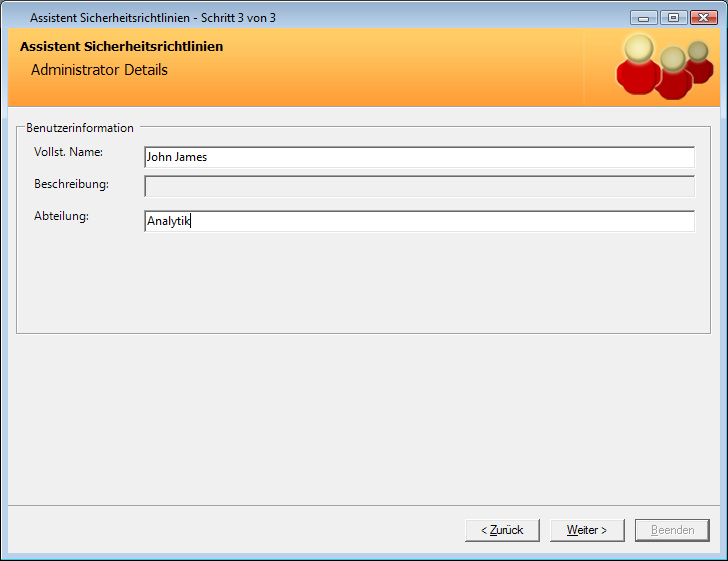
Task: Click the users group icon in header
Action: coord(662,66)
